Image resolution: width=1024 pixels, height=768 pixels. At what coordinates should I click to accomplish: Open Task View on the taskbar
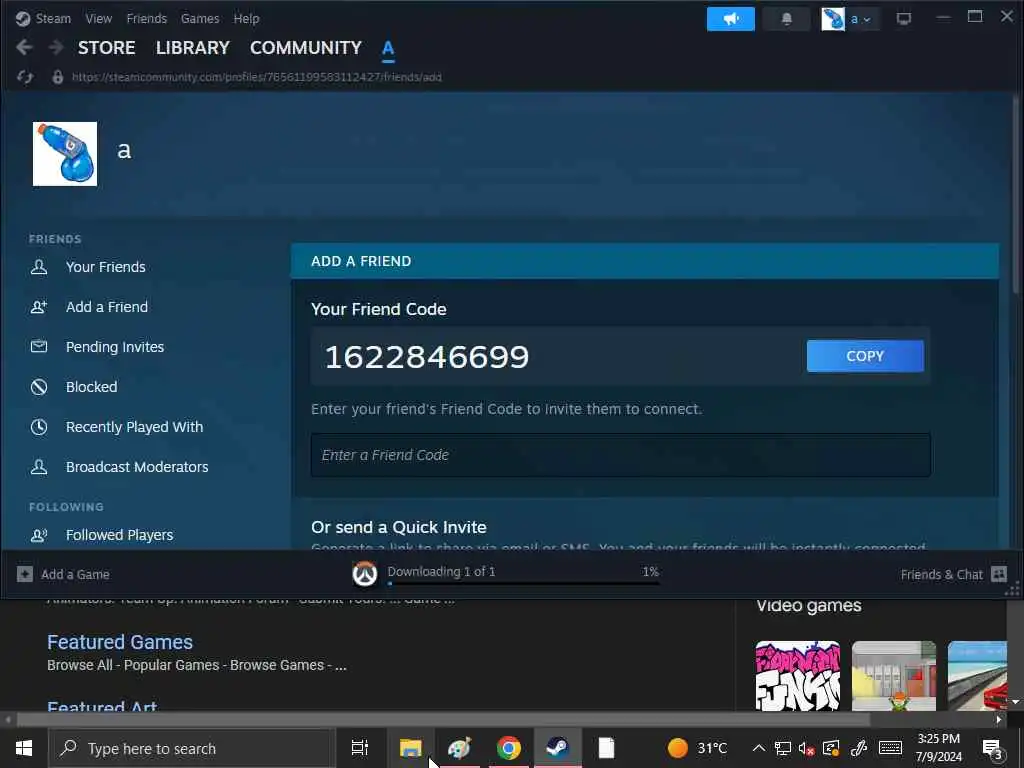(x=360, y=748)
